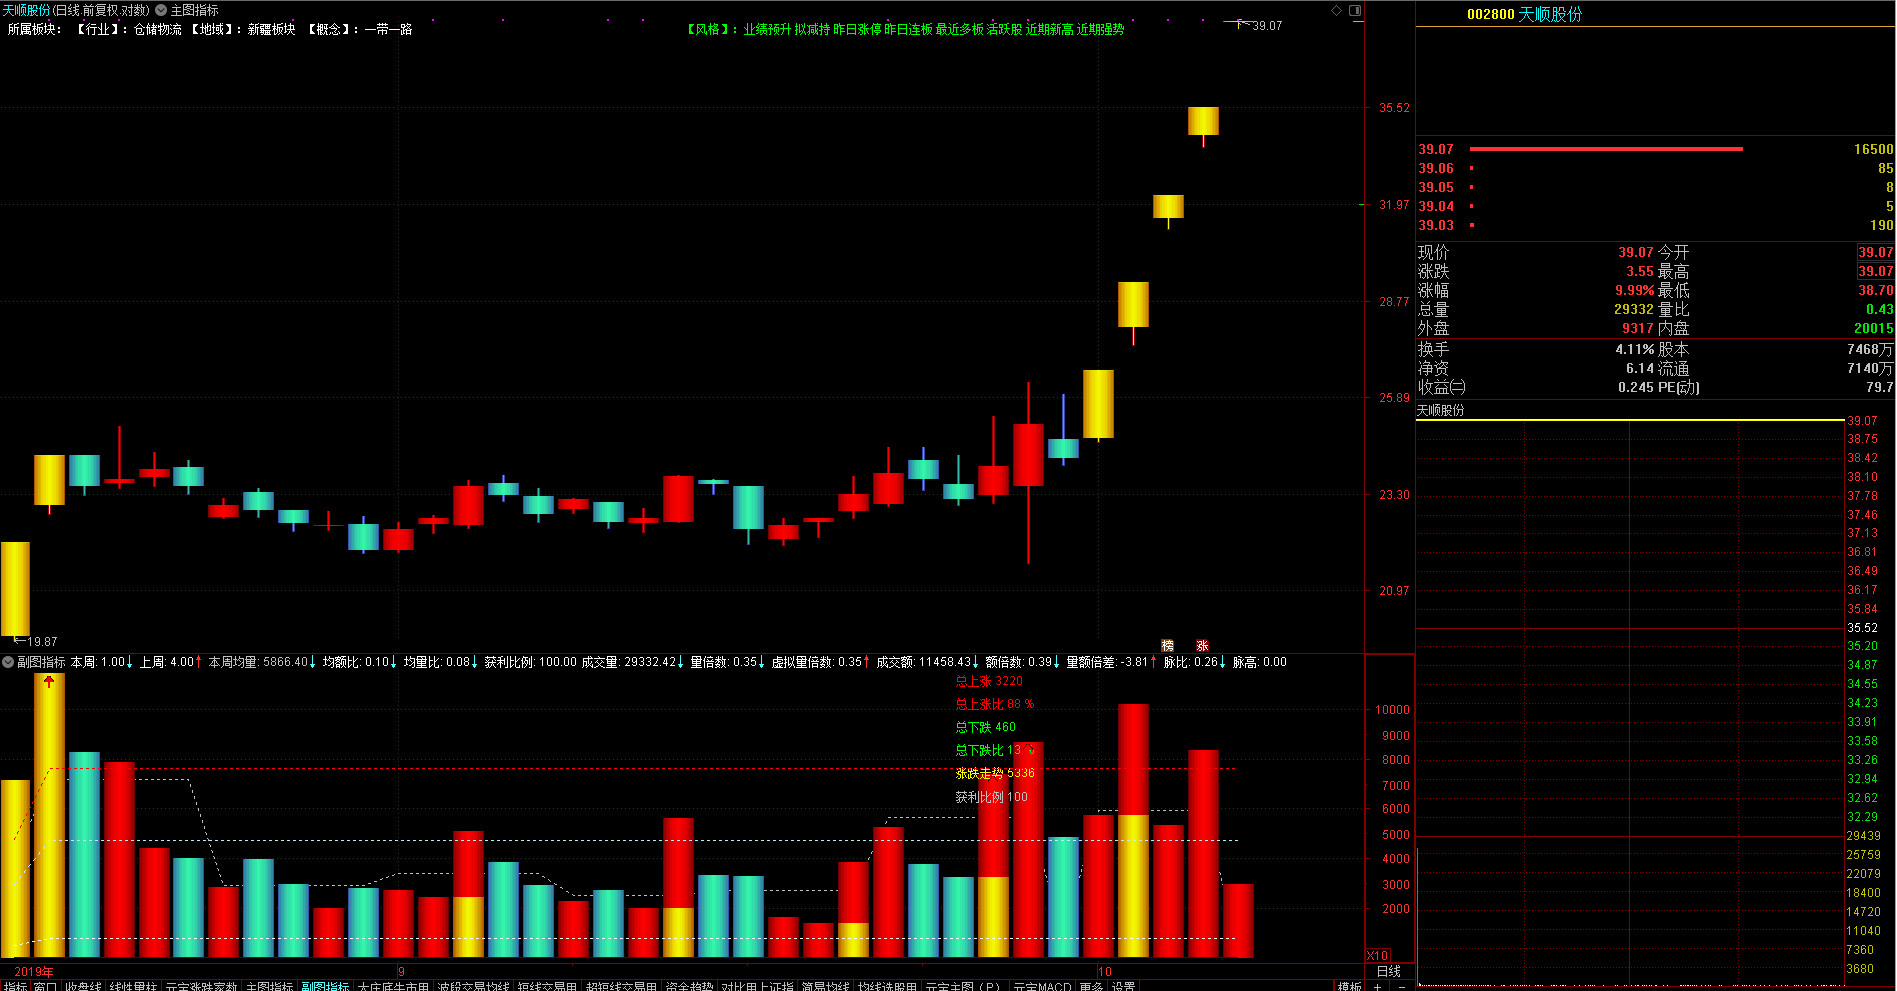This screenshot has height=991, width=1897.
Task: Switch to 大庄底牛市用 tab
Action: tap(393, 986)
